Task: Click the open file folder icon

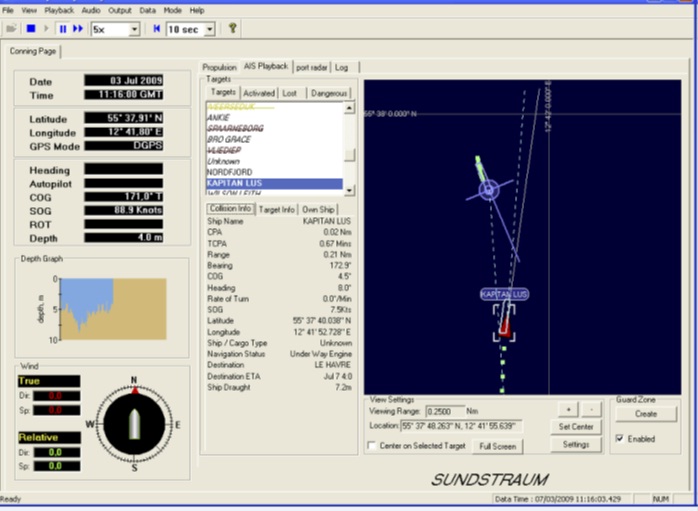Action: coord(11,29)
